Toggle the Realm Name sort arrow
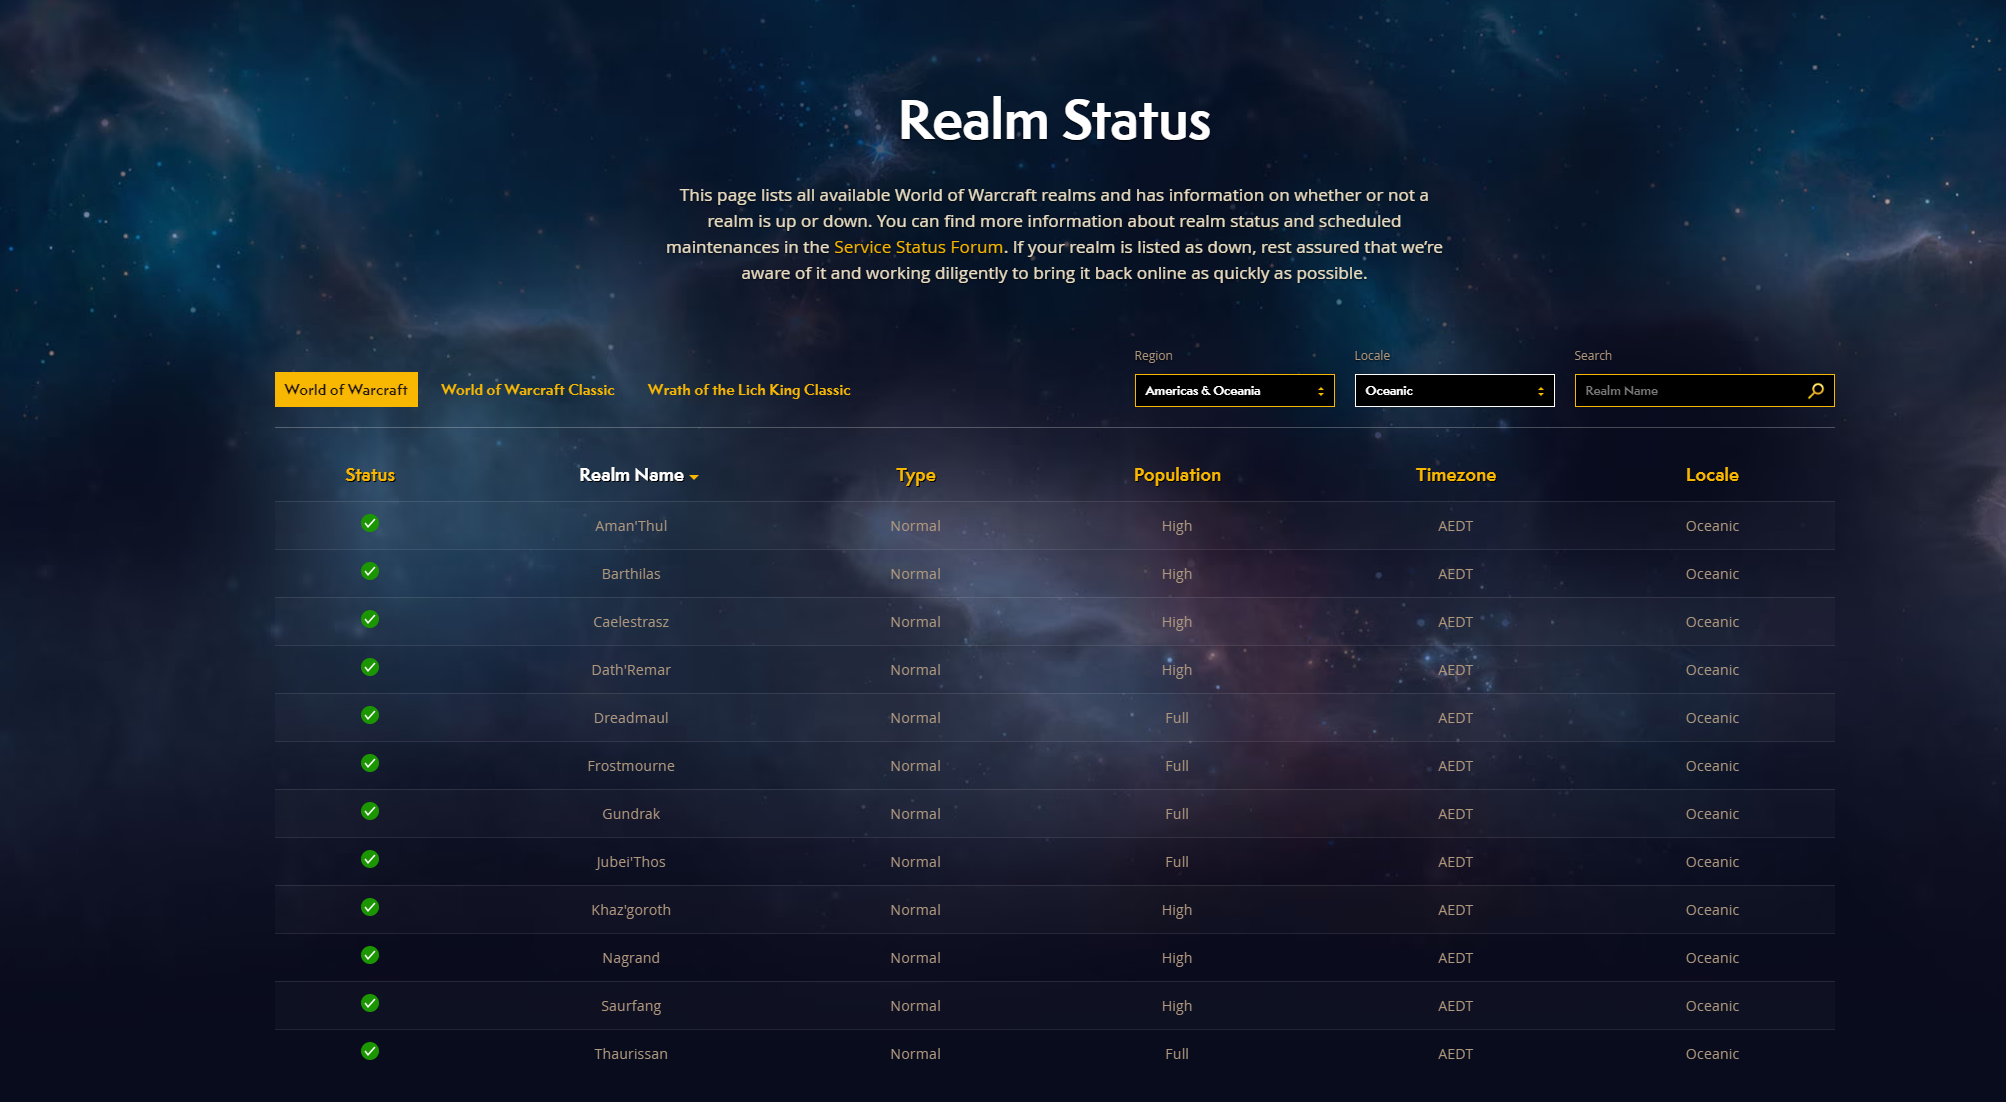 pos(694,477)
